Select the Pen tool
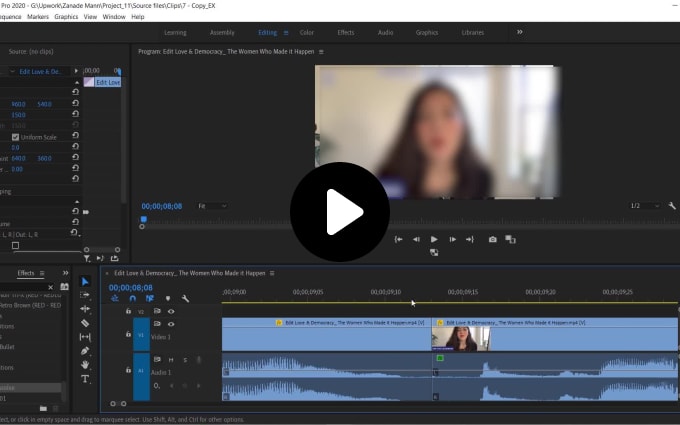Screen dimensions: 680x425 (85, 351)
